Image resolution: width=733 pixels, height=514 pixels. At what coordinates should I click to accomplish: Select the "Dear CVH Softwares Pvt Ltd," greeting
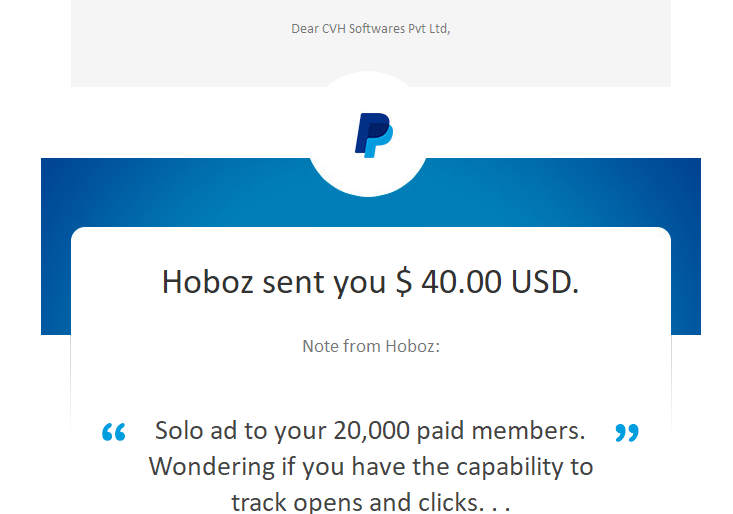click(371, 29)
